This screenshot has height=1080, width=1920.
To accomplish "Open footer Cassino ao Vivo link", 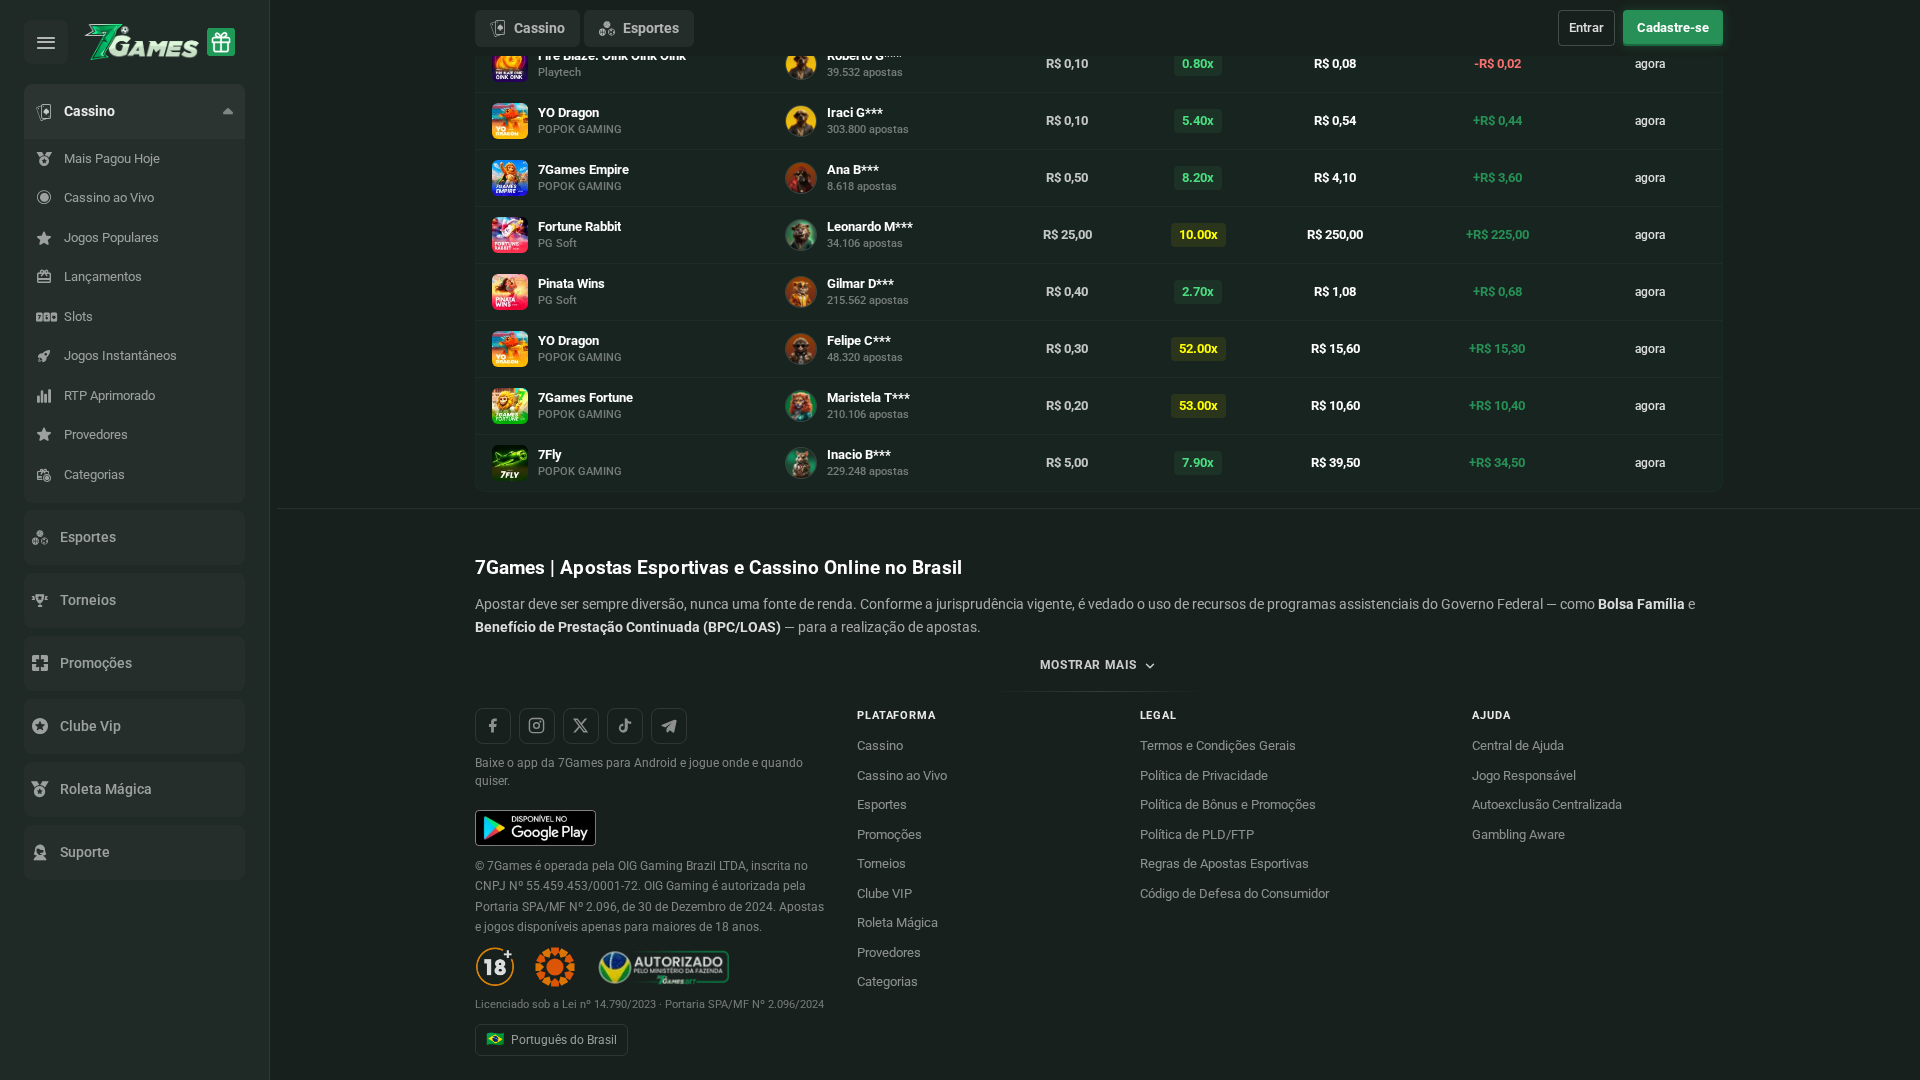I will 902,776.
